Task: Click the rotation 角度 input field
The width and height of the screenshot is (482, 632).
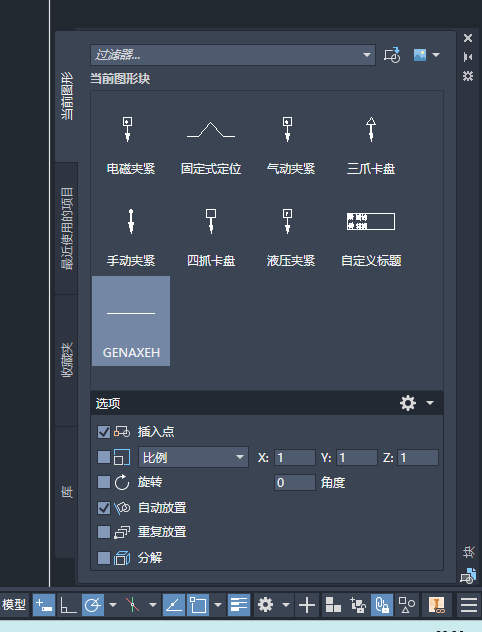Action: (x=295, y=482)
